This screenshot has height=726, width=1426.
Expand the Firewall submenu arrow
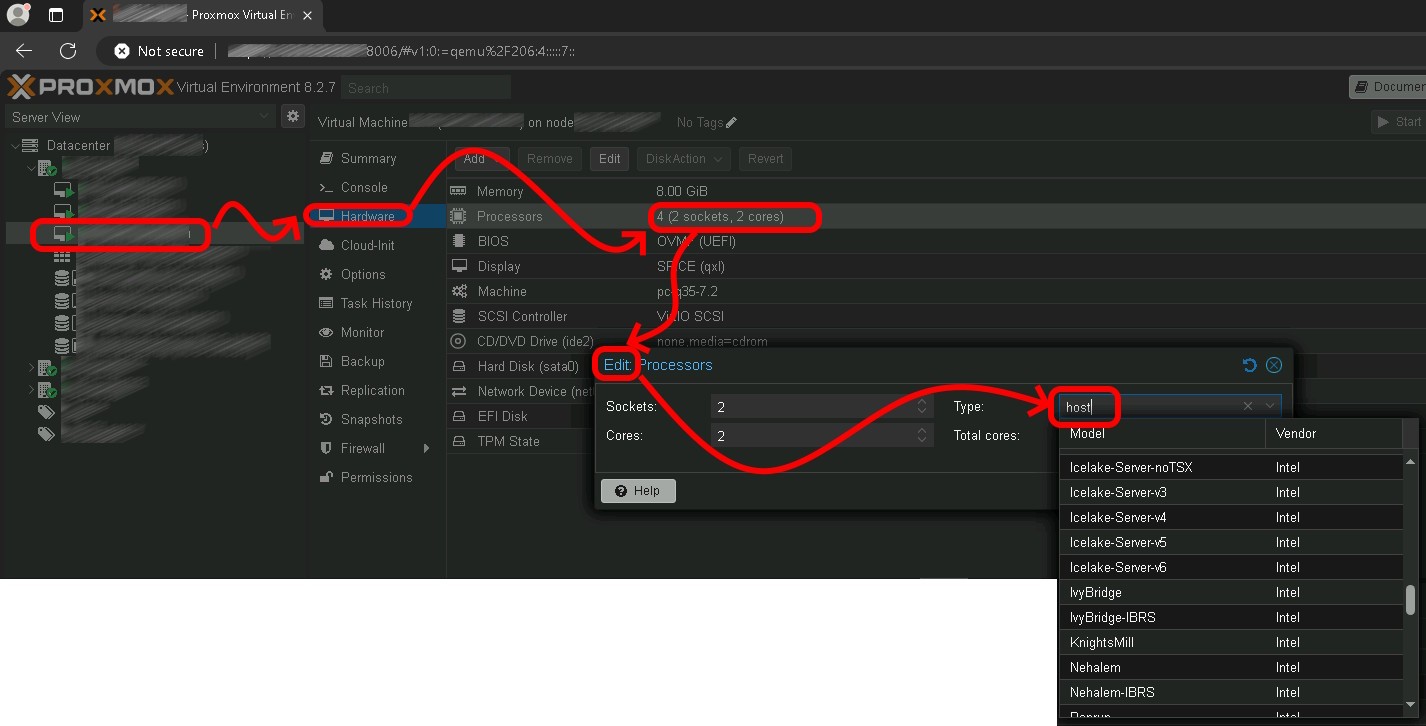[x=427, y=449]
